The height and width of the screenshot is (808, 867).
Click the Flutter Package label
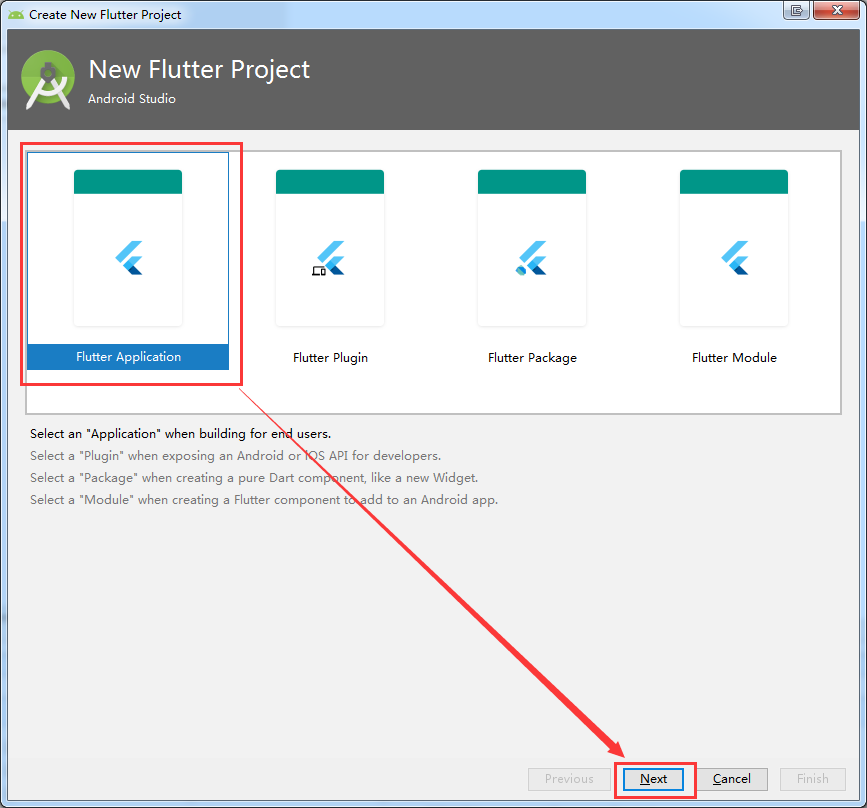tap(532, 358)
